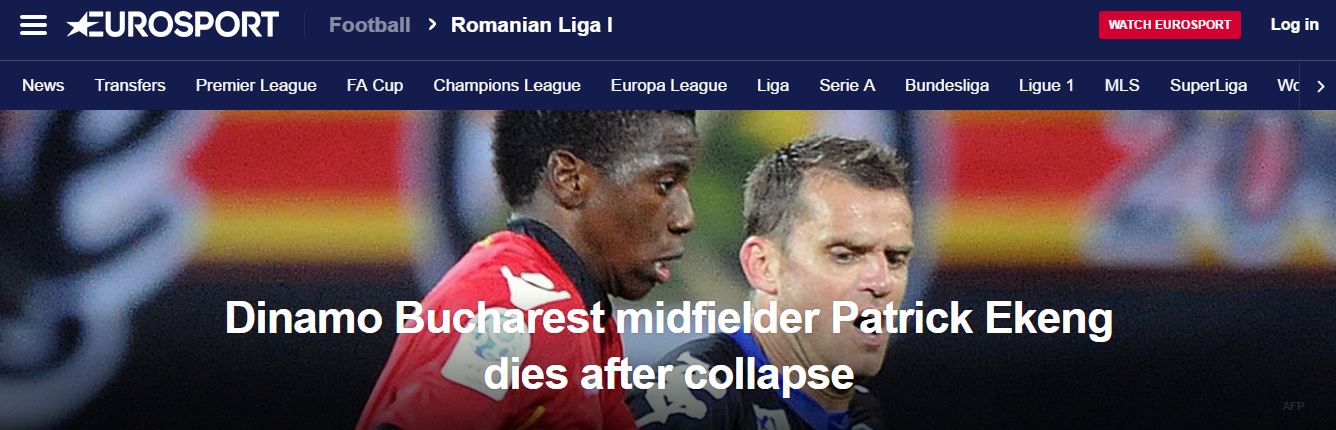Switch to Europa League tab

click(669, 86)
